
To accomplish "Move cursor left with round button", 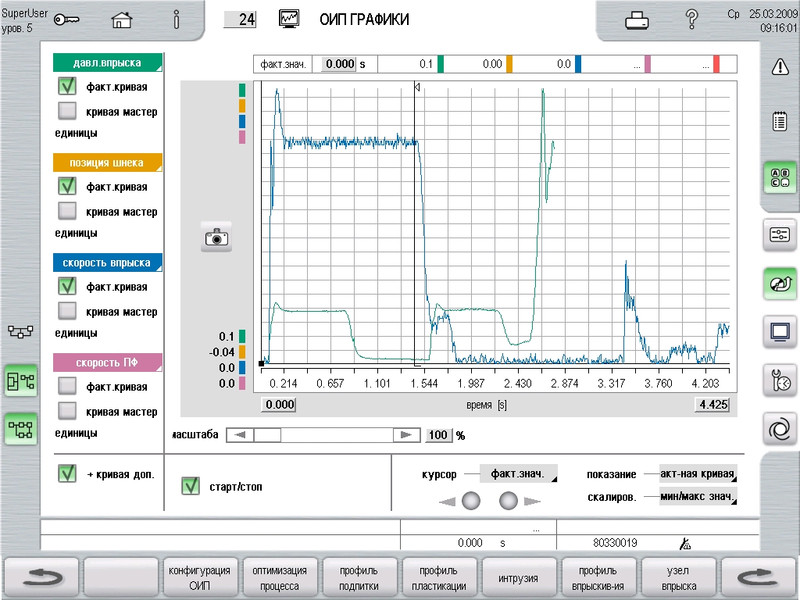I will pos(471,501).
